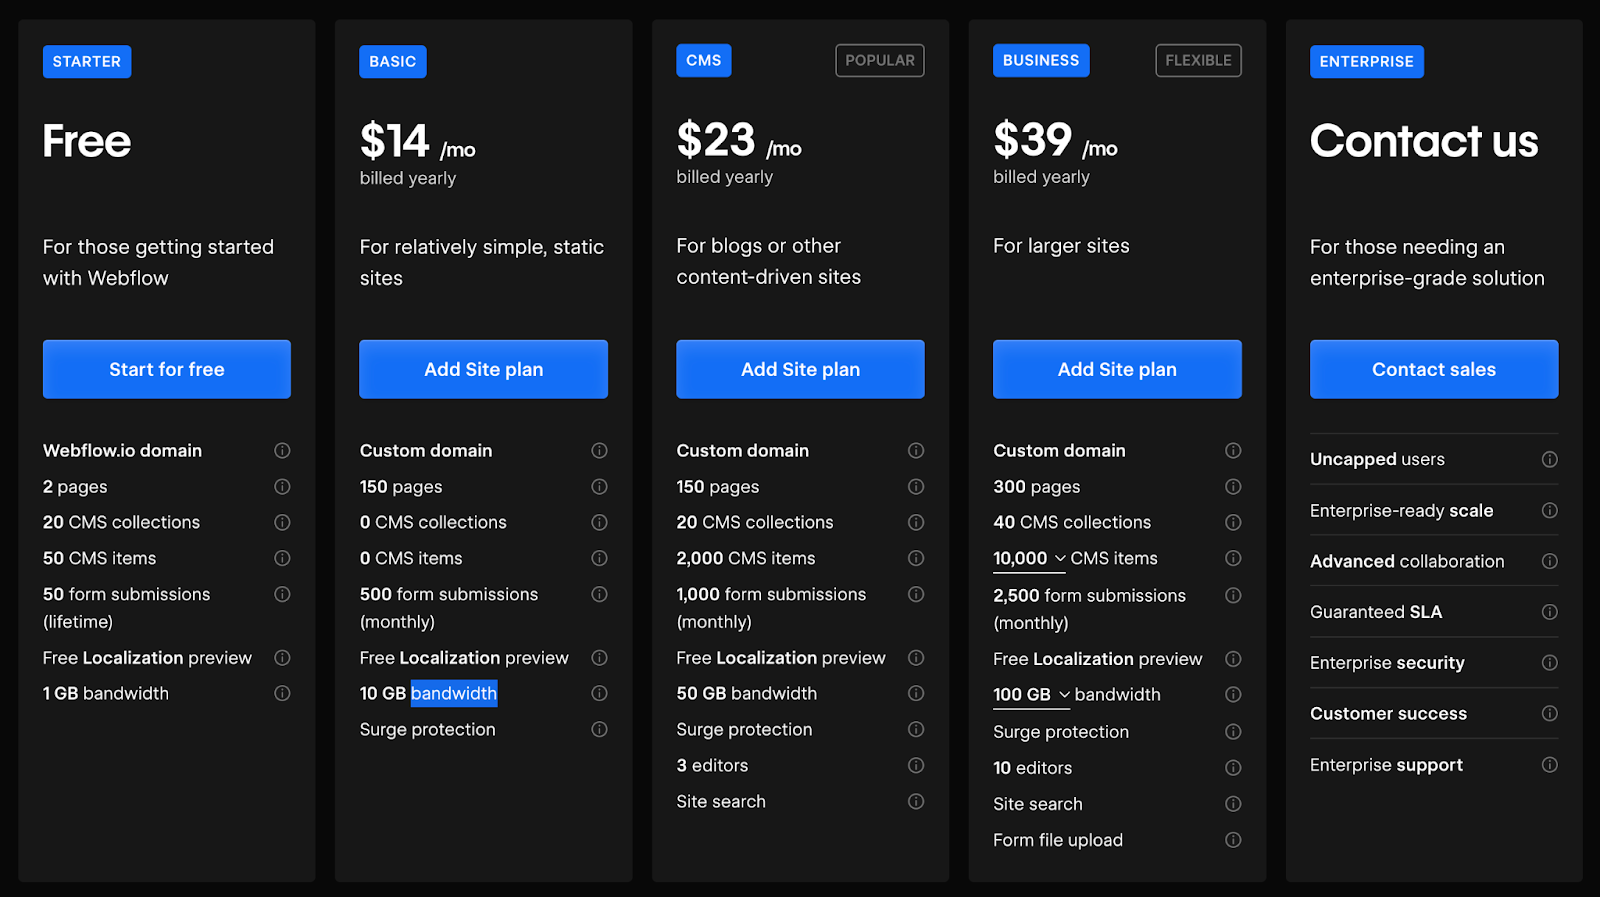Click info icon for 40 CMS collections
The width and height of the screenshot is (1600, 897).
tap(1233, 522)
